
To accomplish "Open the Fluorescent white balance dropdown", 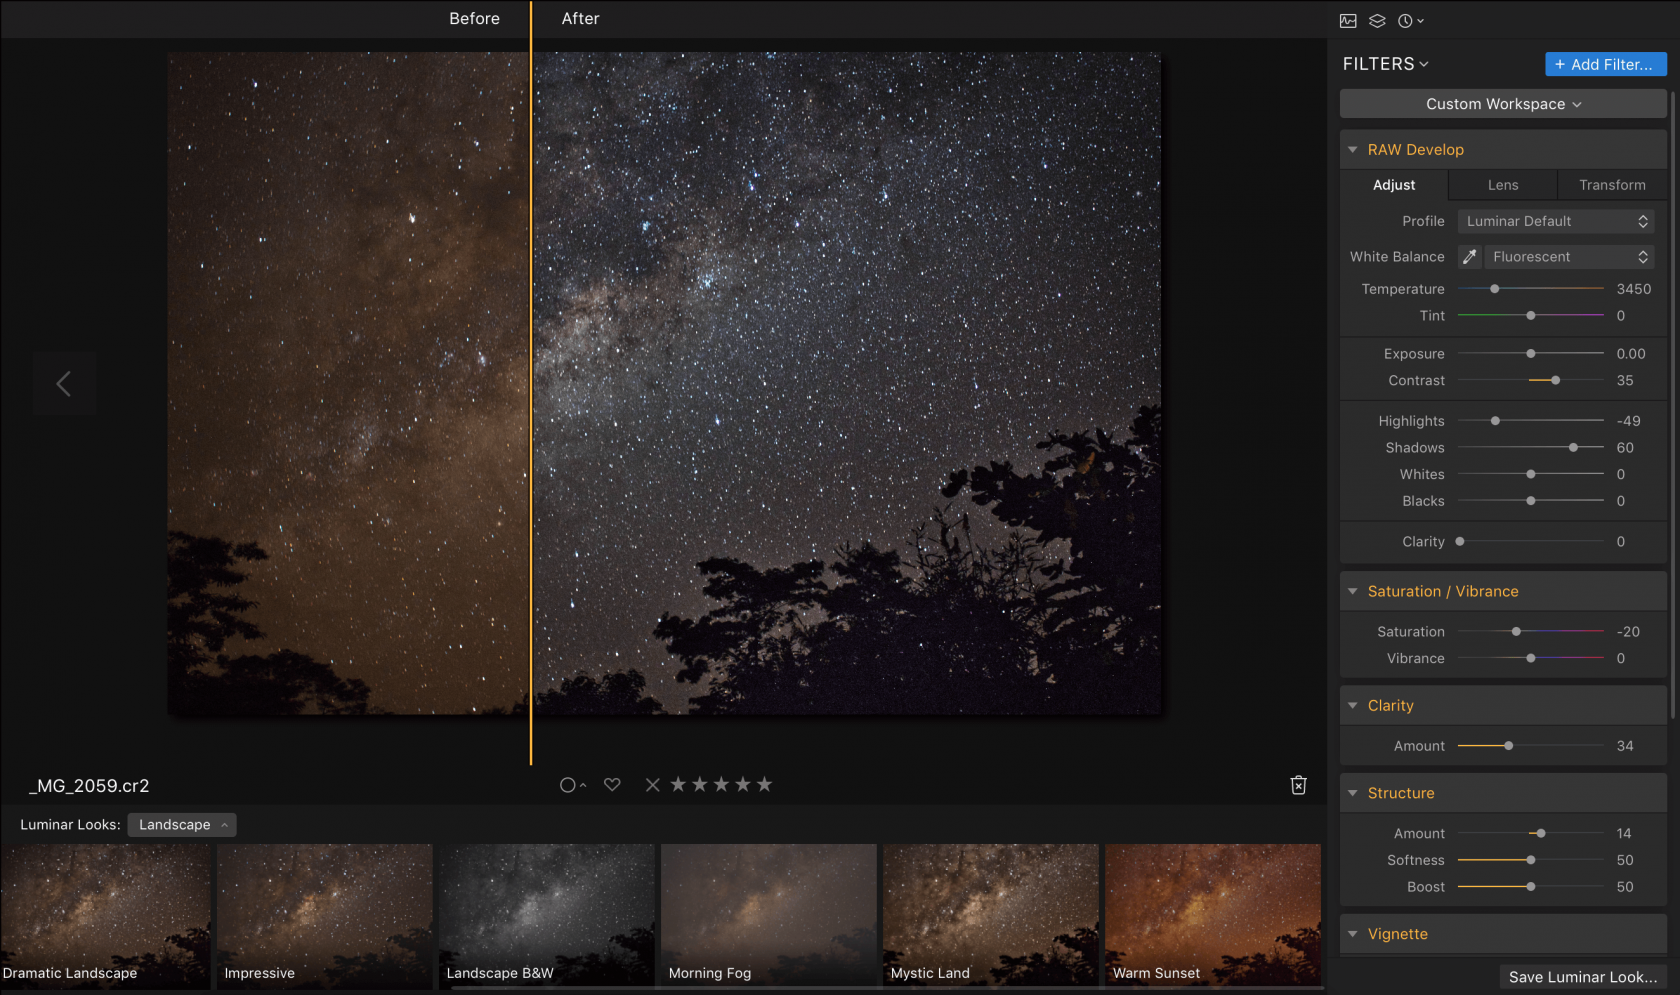I will (1568, 256).
